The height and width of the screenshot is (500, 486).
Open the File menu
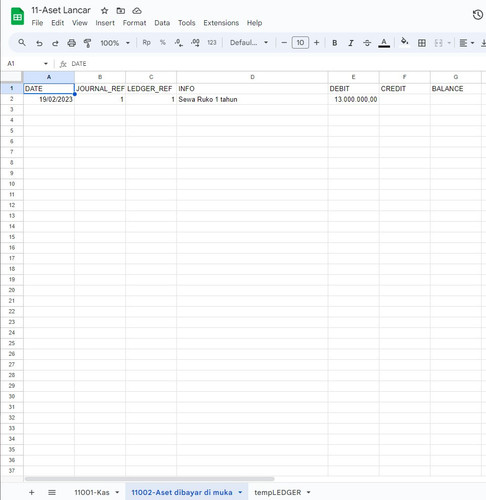click(x=37, y=23)
